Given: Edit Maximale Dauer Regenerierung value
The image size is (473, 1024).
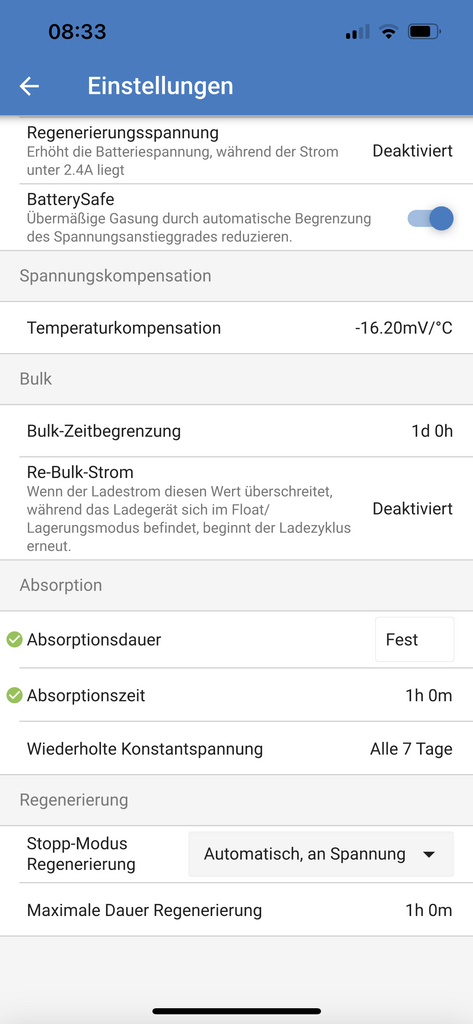Looking at the screenshot, I should (429, 910).
